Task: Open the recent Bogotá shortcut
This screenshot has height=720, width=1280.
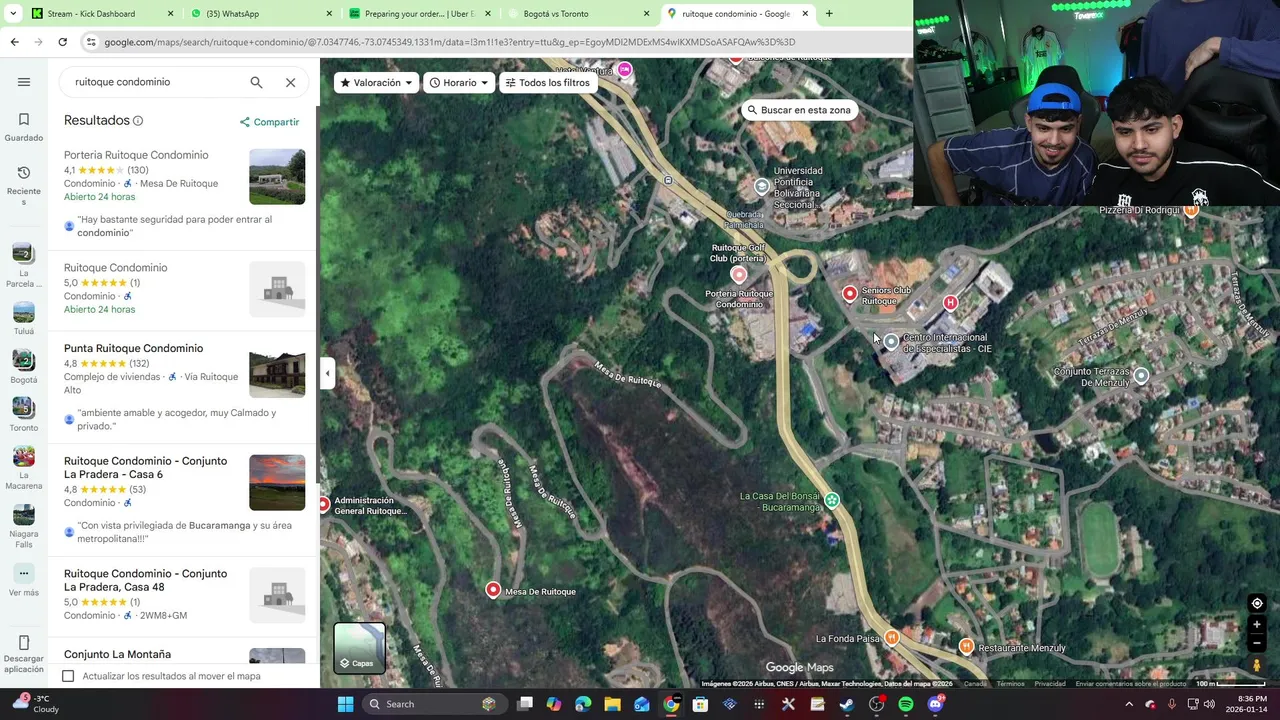Action: tap(24, 367)
